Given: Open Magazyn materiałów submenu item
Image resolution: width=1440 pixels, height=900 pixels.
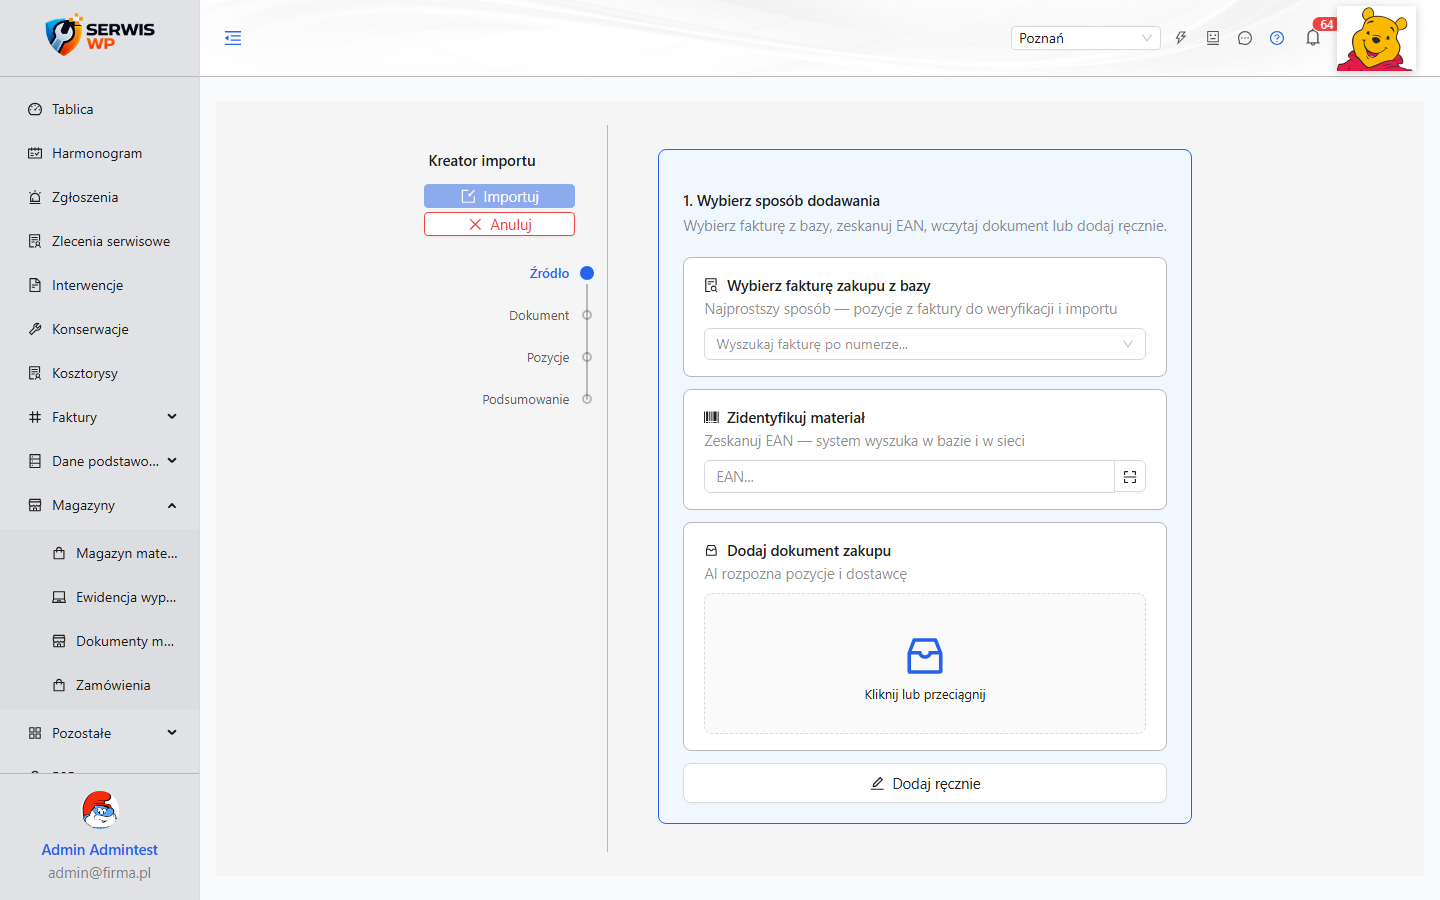Looking at the screenshot, I should [x=100, y=553].
